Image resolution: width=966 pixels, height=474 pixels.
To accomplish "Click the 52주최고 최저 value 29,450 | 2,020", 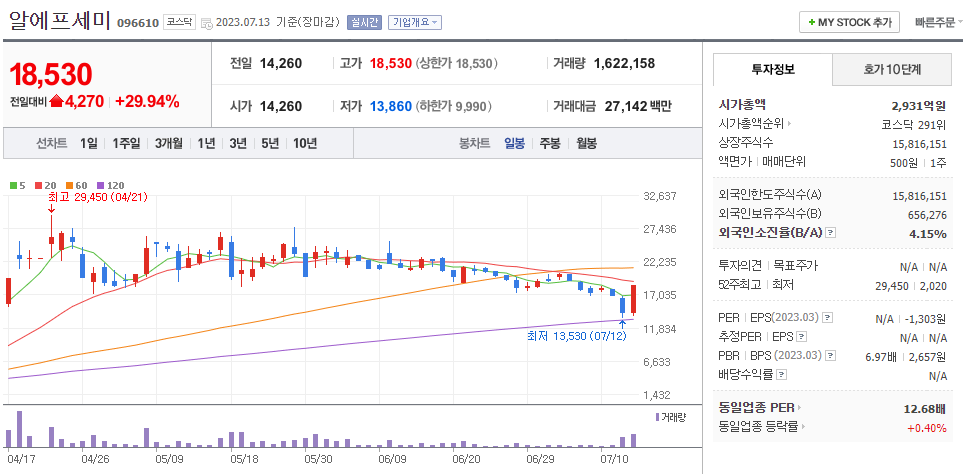I will coord(911,285).
